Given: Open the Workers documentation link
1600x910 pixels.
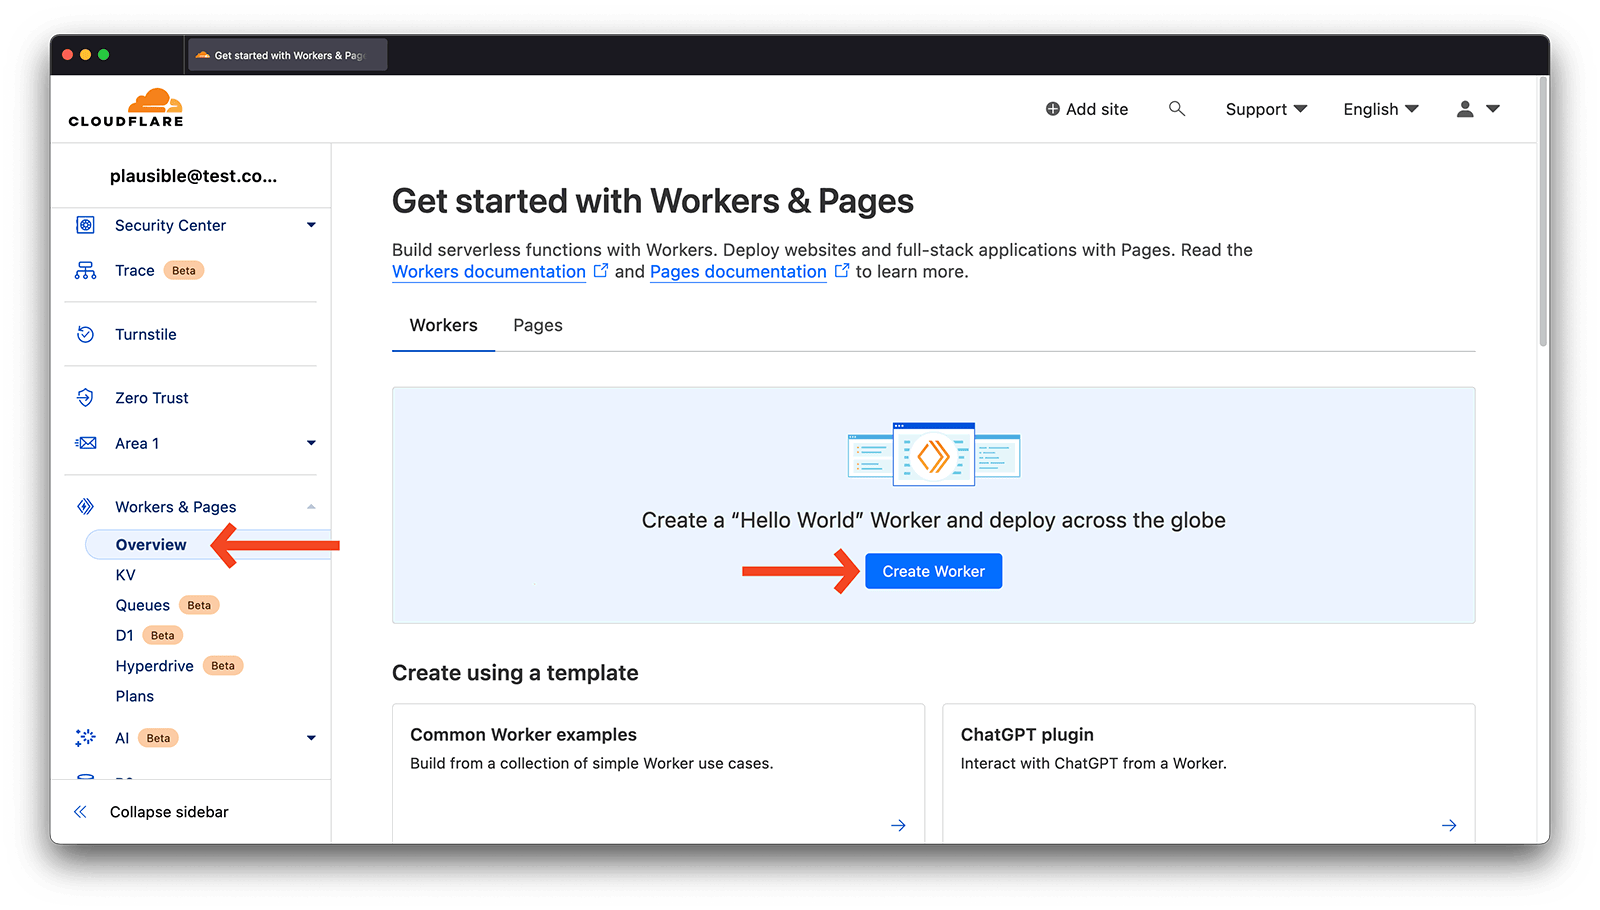Looking at the screenshot, I should coord(489,272).
